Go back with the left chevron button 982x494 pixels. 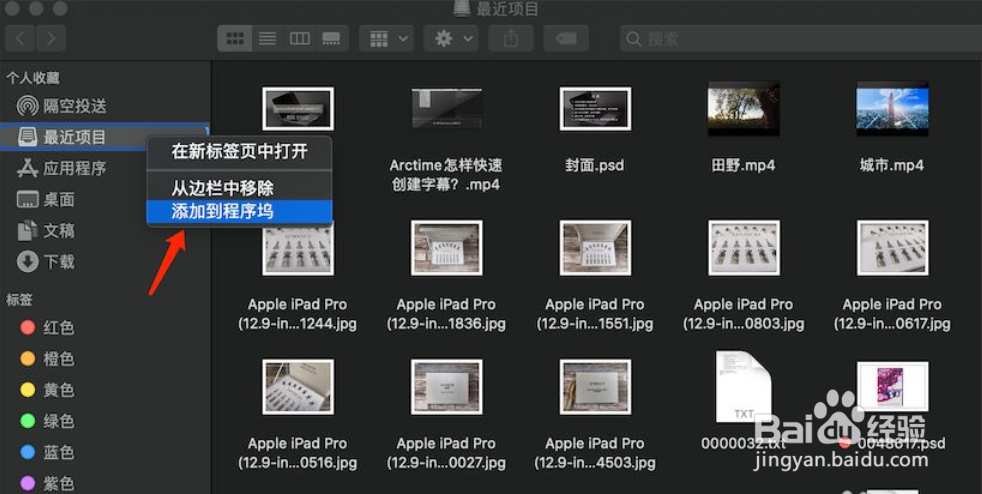click(20, 39)
